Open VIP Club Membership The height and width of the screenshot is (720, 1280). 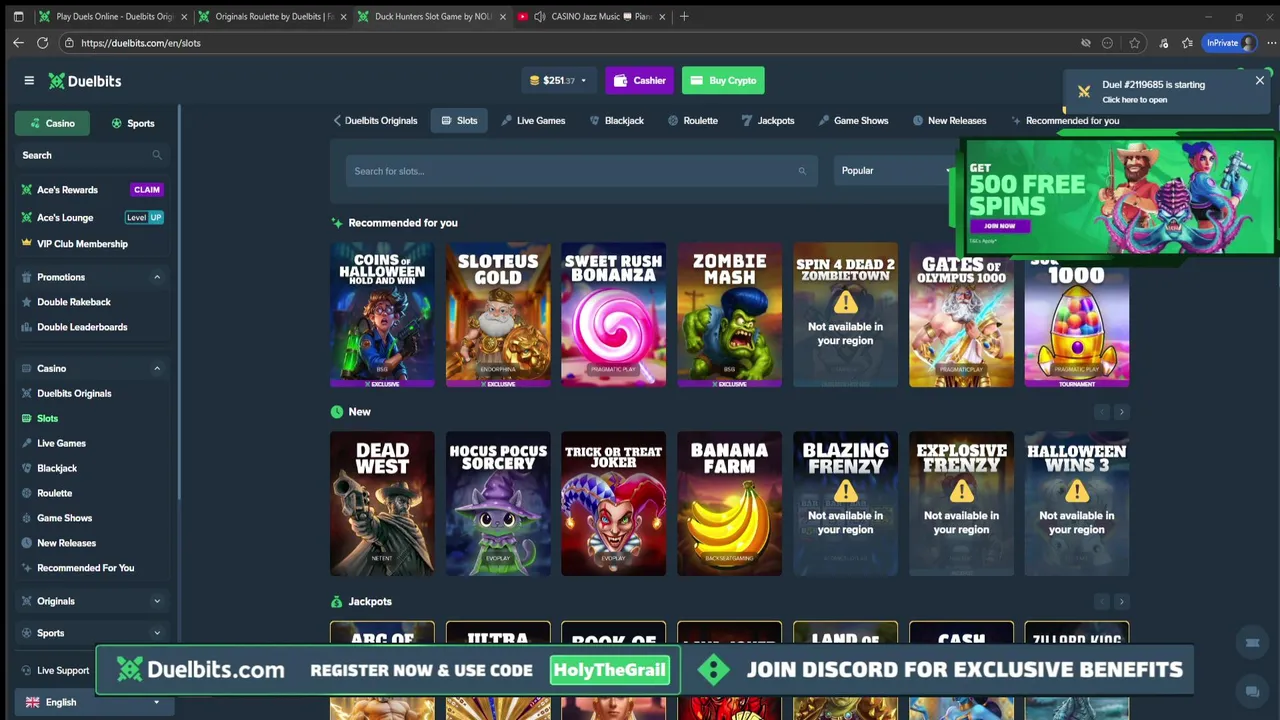point(82,244)
